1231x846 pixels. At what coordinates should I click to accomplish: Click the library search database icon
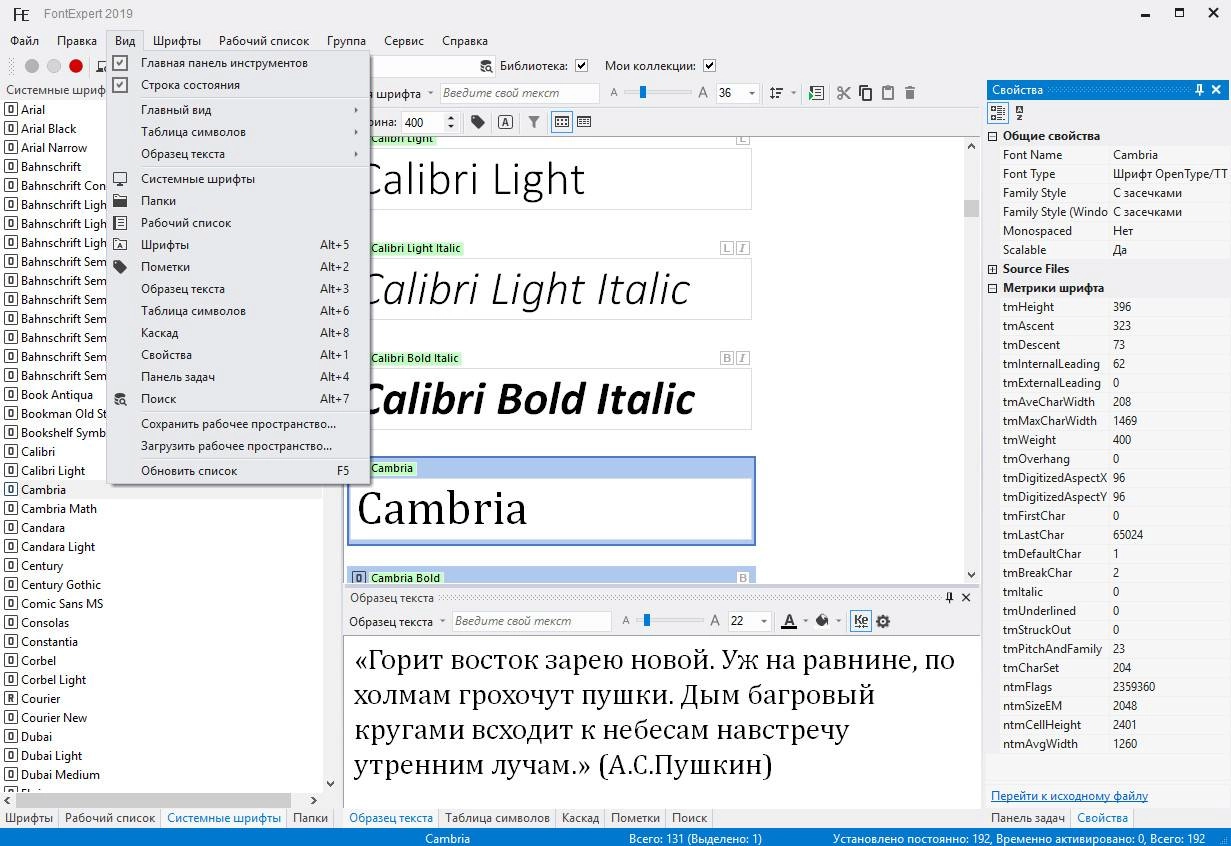coord(486,66)
